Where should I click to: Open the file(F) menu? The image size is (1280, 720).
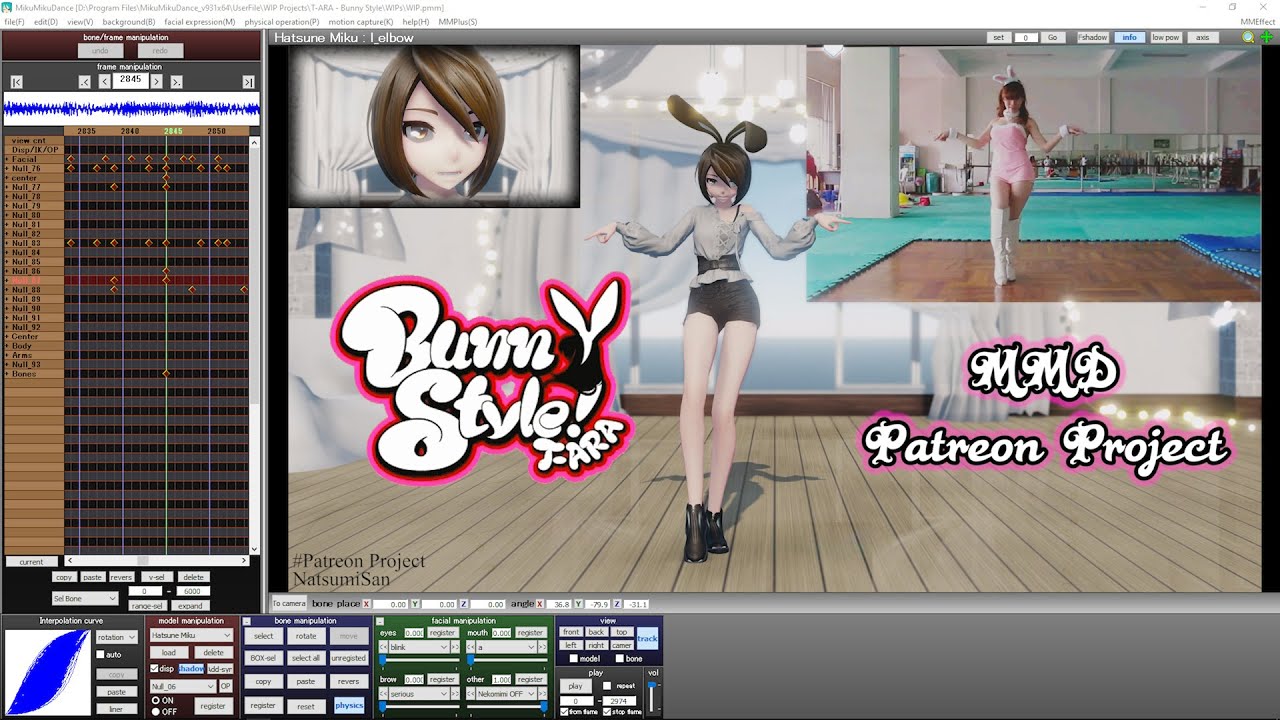click(14, 21)
